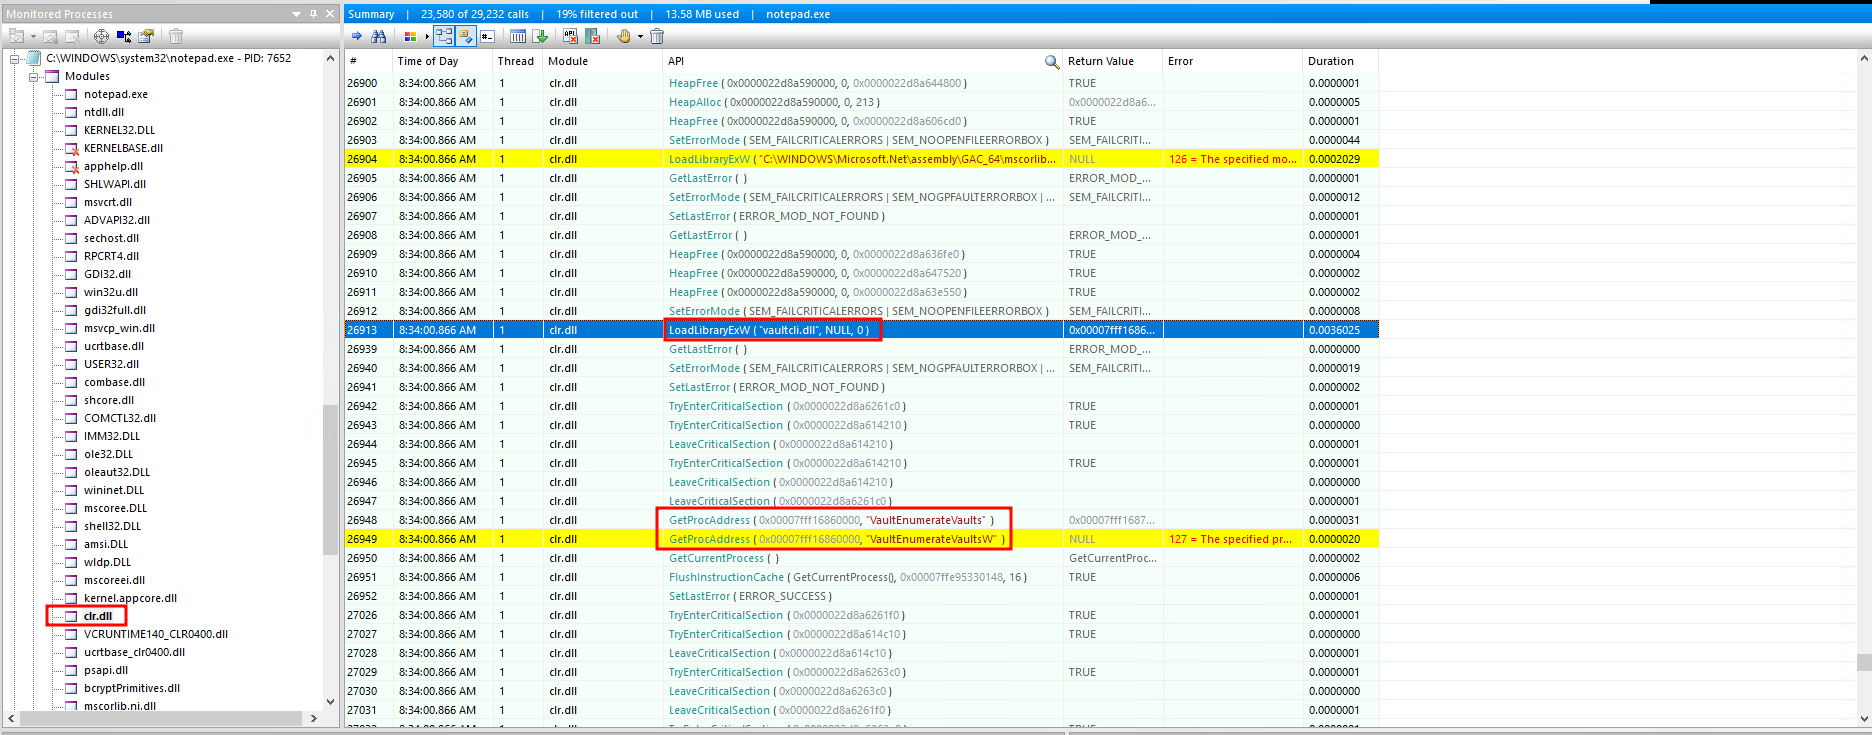Sort by the Module column header
1872x735 pixels.
tap(602, 62)
